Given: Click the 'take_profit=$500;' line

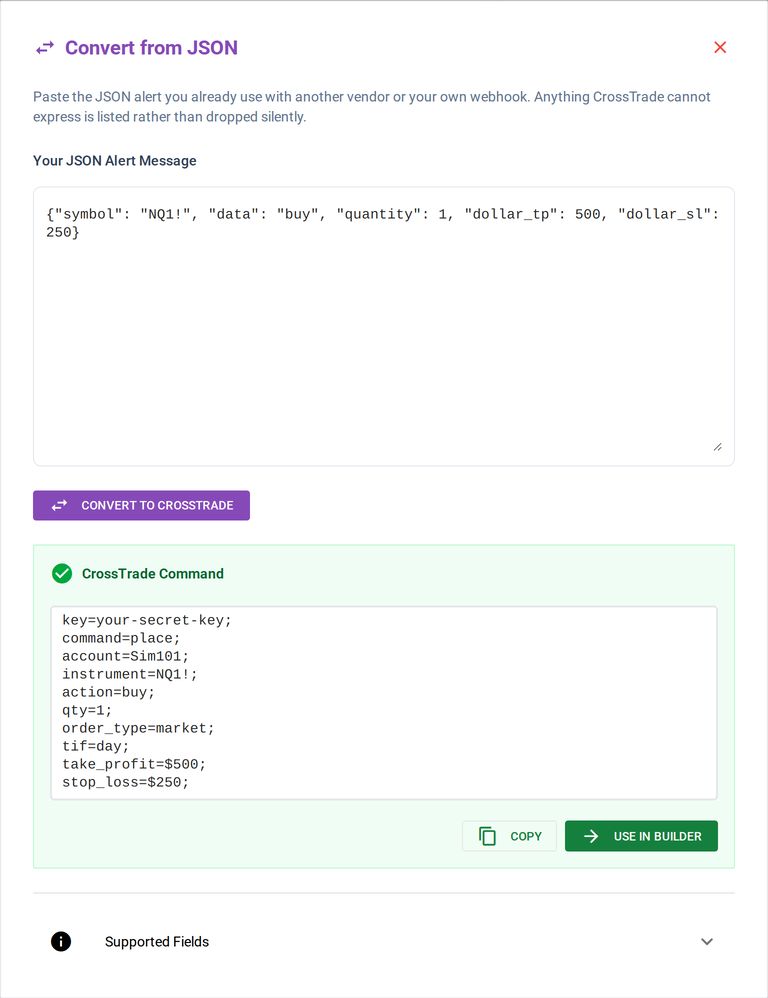Looking at the screenshot, I should 134,764.
